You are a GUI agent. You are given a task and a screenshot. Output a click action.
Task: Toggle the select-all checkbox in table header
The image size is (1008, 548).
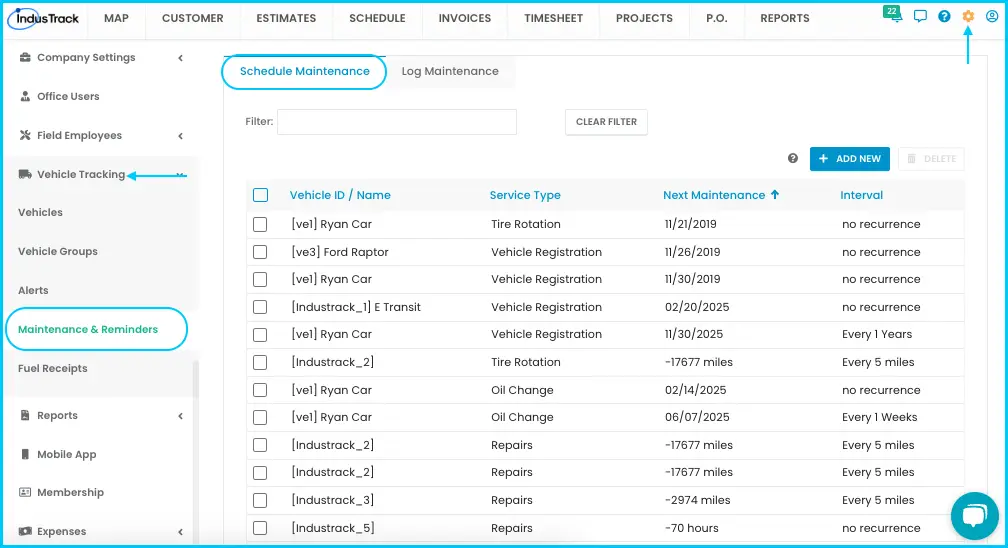260,195
